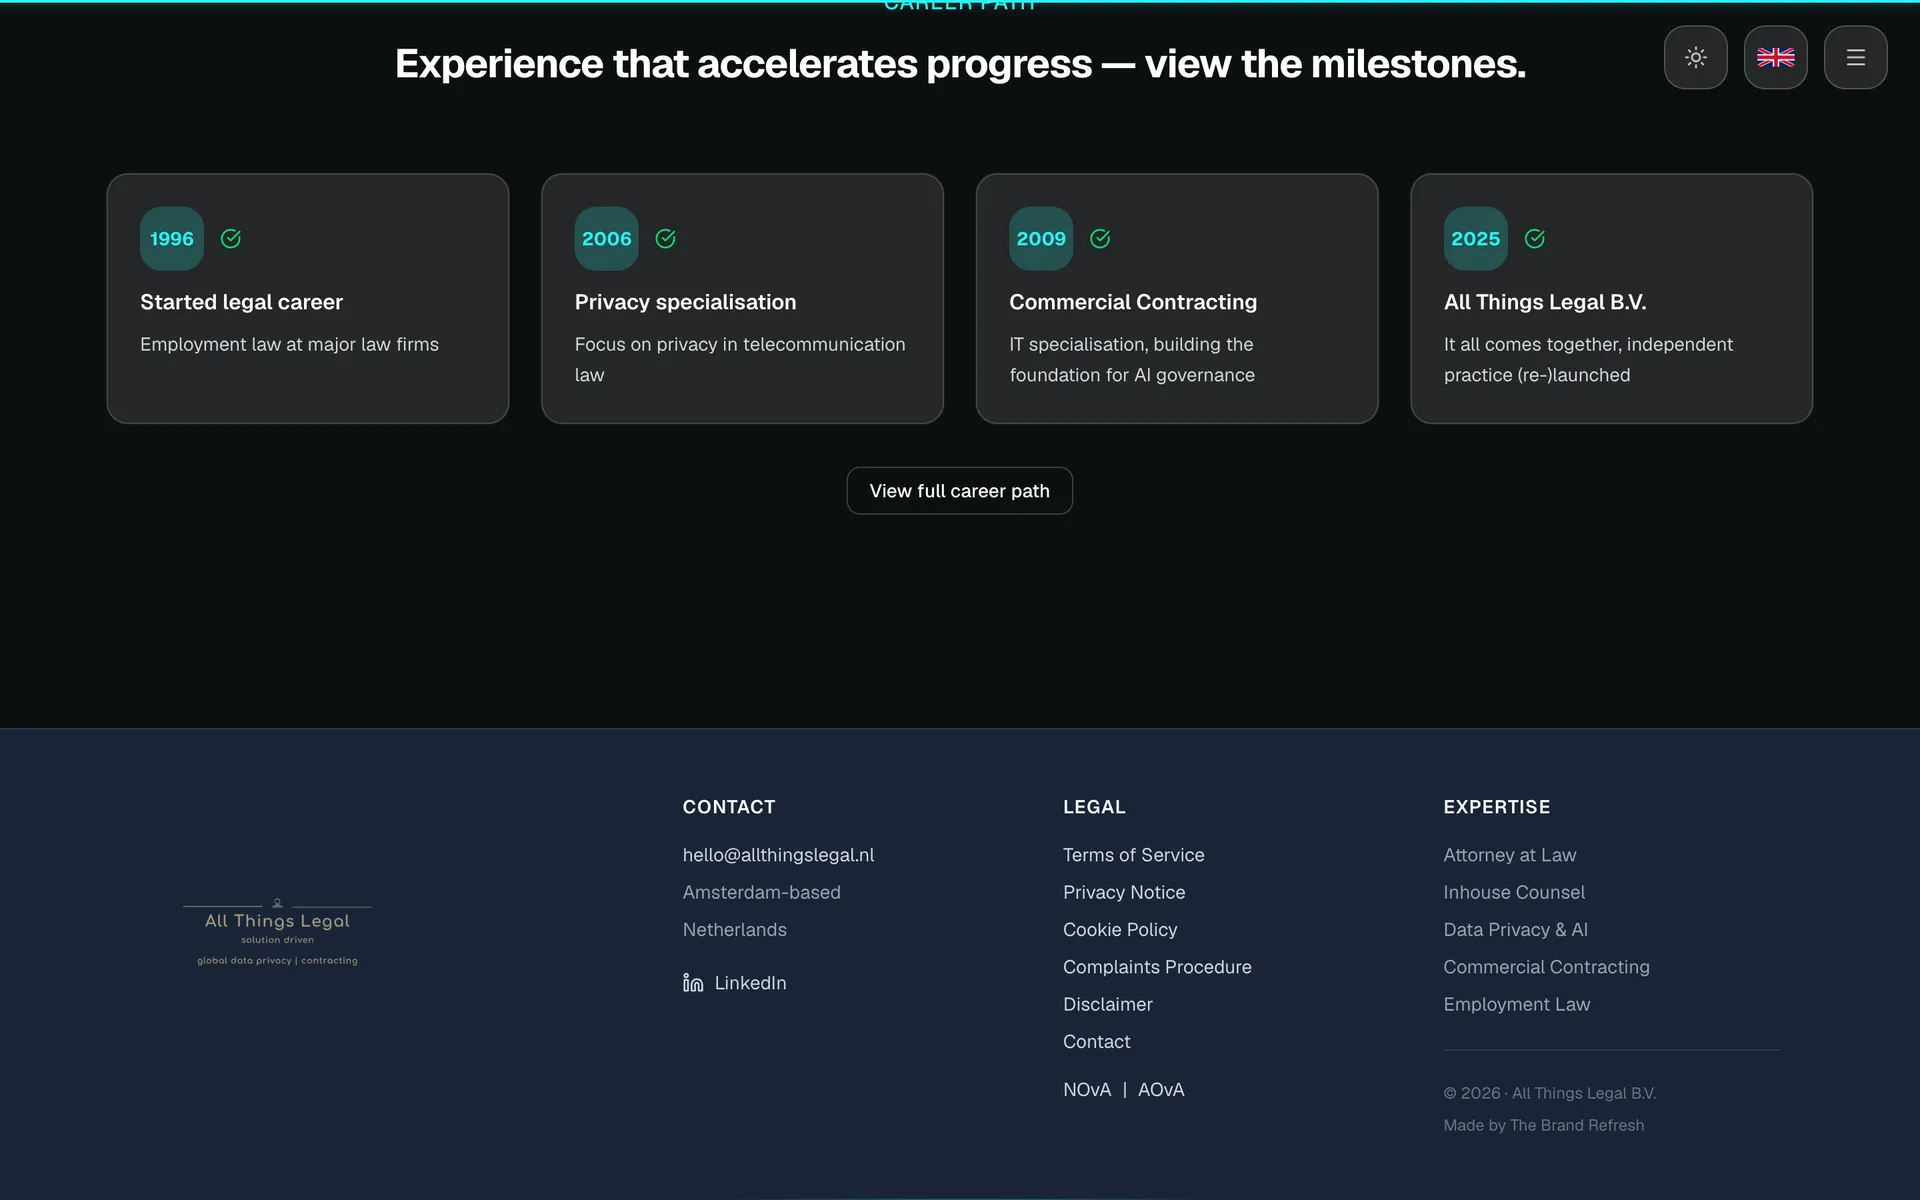Click the Netherlands footer text

pos(735,929)
